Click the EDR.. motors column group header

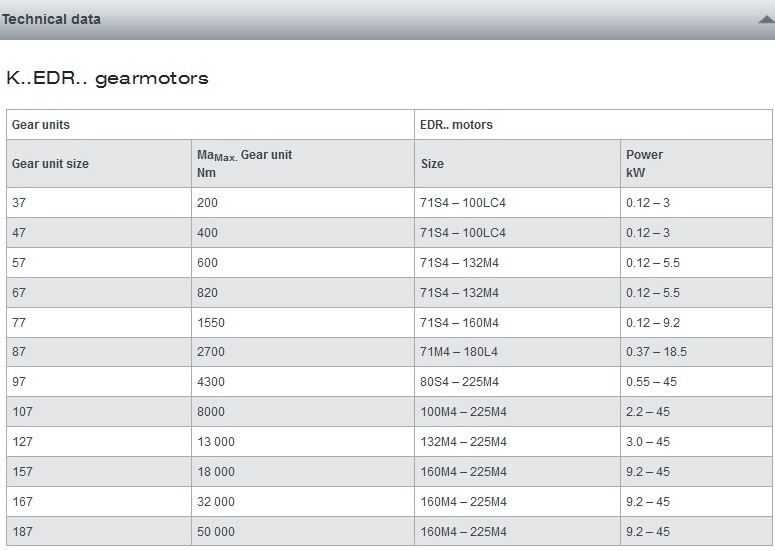[x=593, y=125]
